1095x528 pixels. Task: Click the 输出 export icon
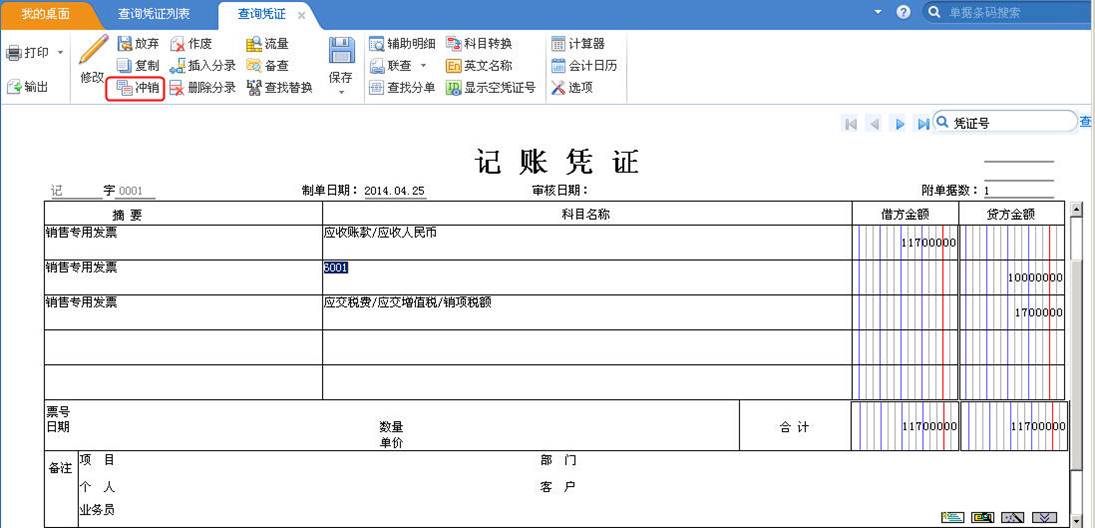click(14, 87)
